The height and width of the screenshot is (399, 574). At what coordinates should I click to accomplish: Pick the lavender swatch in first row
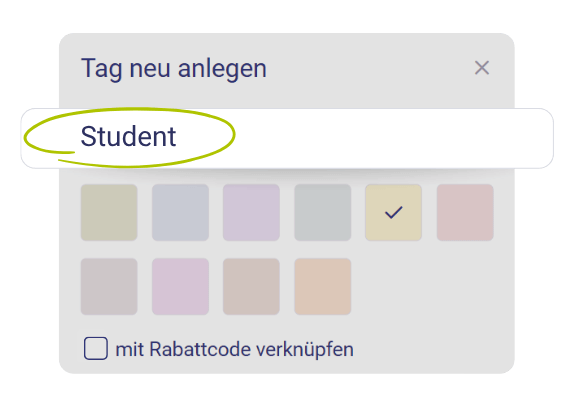pos(251,212)
